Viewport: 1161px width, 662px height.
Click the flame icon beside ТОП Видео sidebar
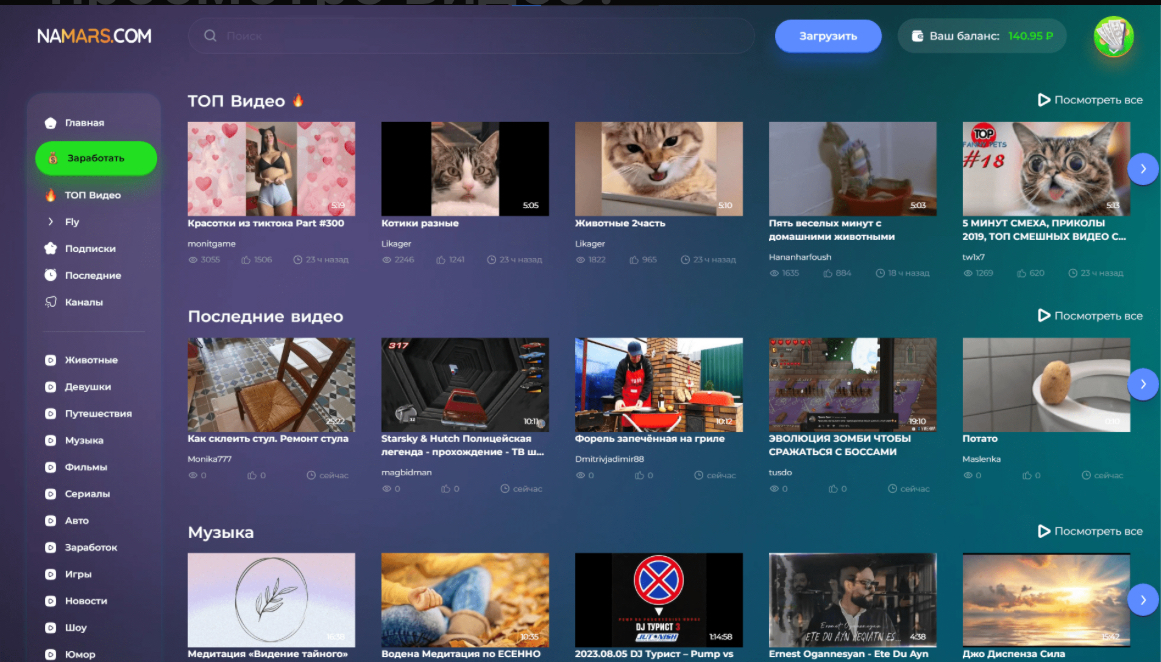pyautogui.click(x=50, y=195)
